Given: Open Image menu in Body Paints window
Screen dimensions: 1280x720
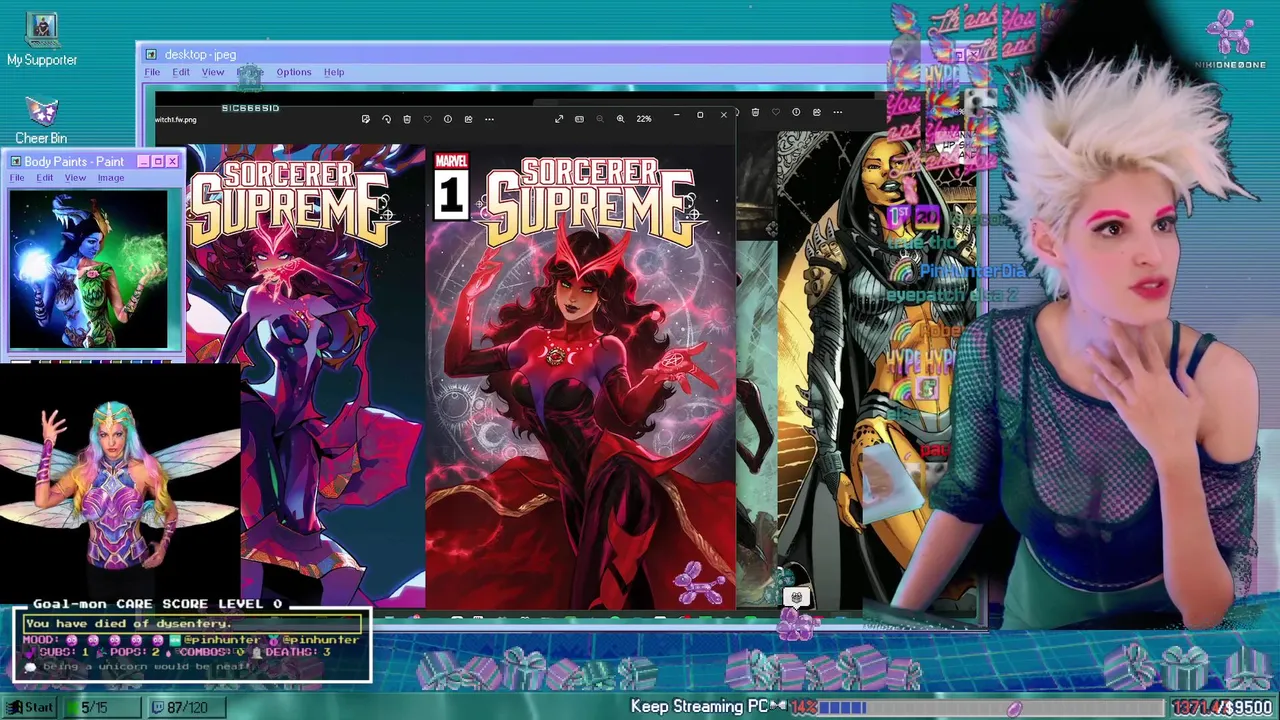Looking at the screenshot, I should [x=111, y=178].
